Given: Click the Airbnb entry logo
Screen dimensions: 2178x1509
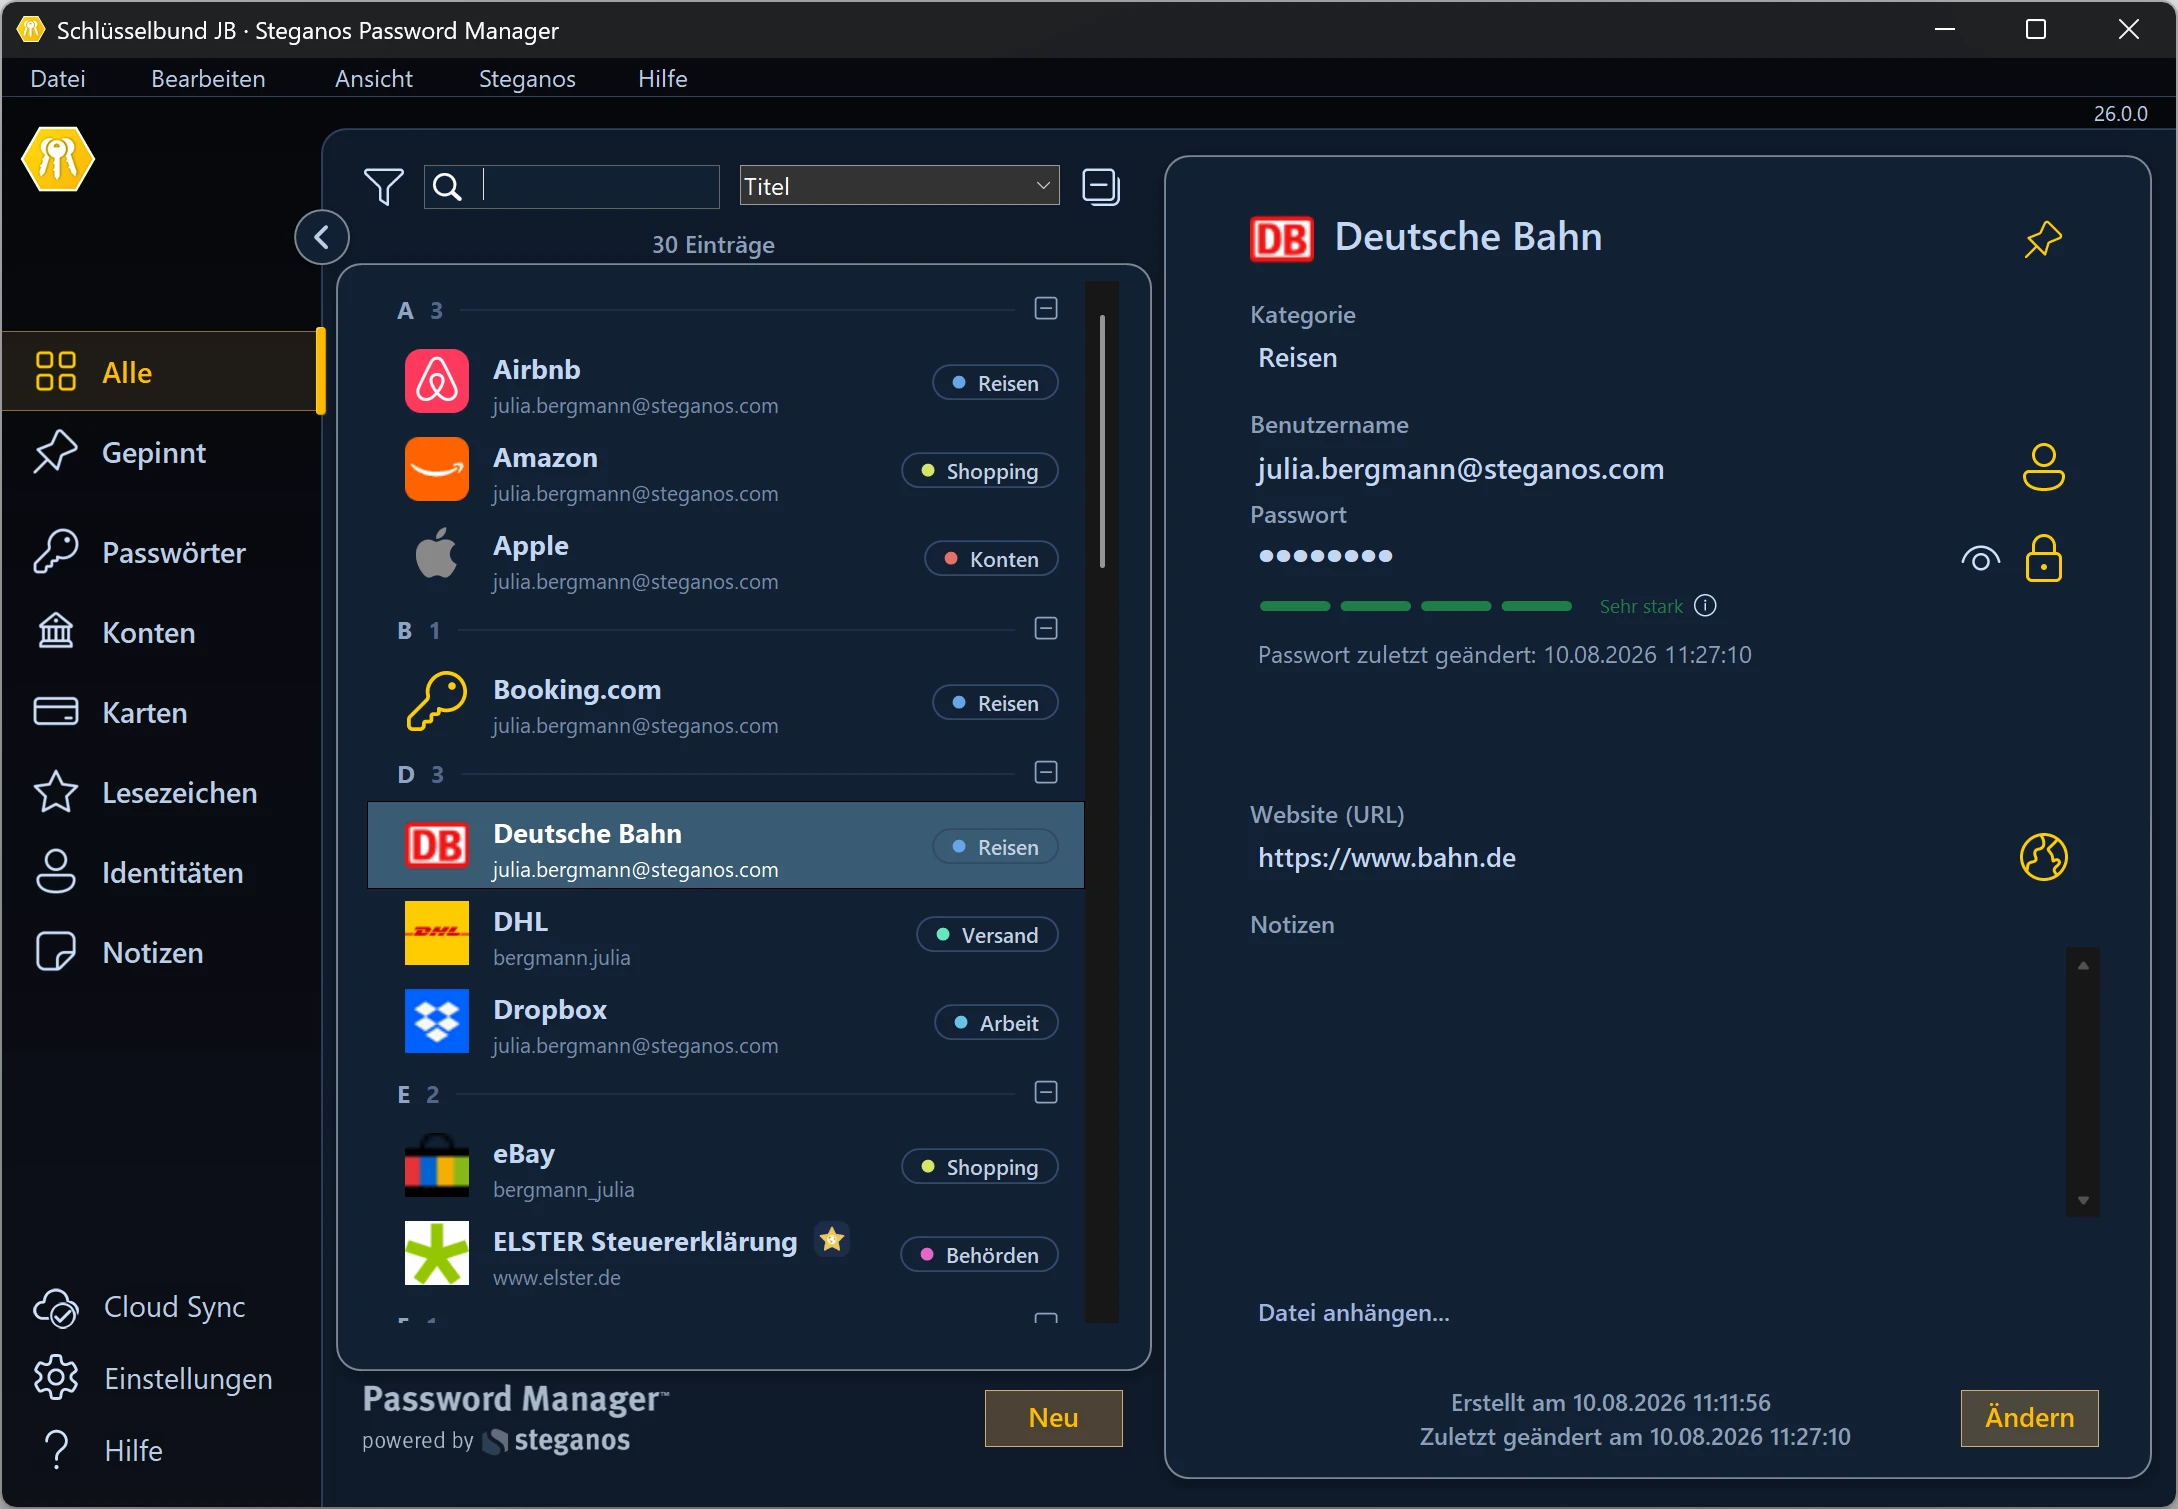Looking at the screenshot, I should [x=436, y=381].
